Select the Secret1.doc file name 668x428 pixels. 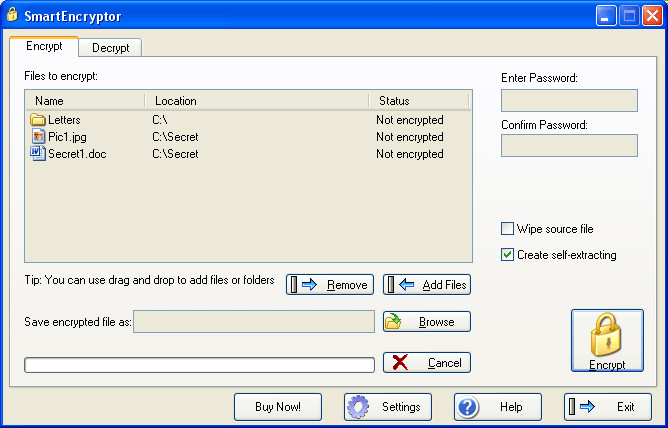point(77,154)
